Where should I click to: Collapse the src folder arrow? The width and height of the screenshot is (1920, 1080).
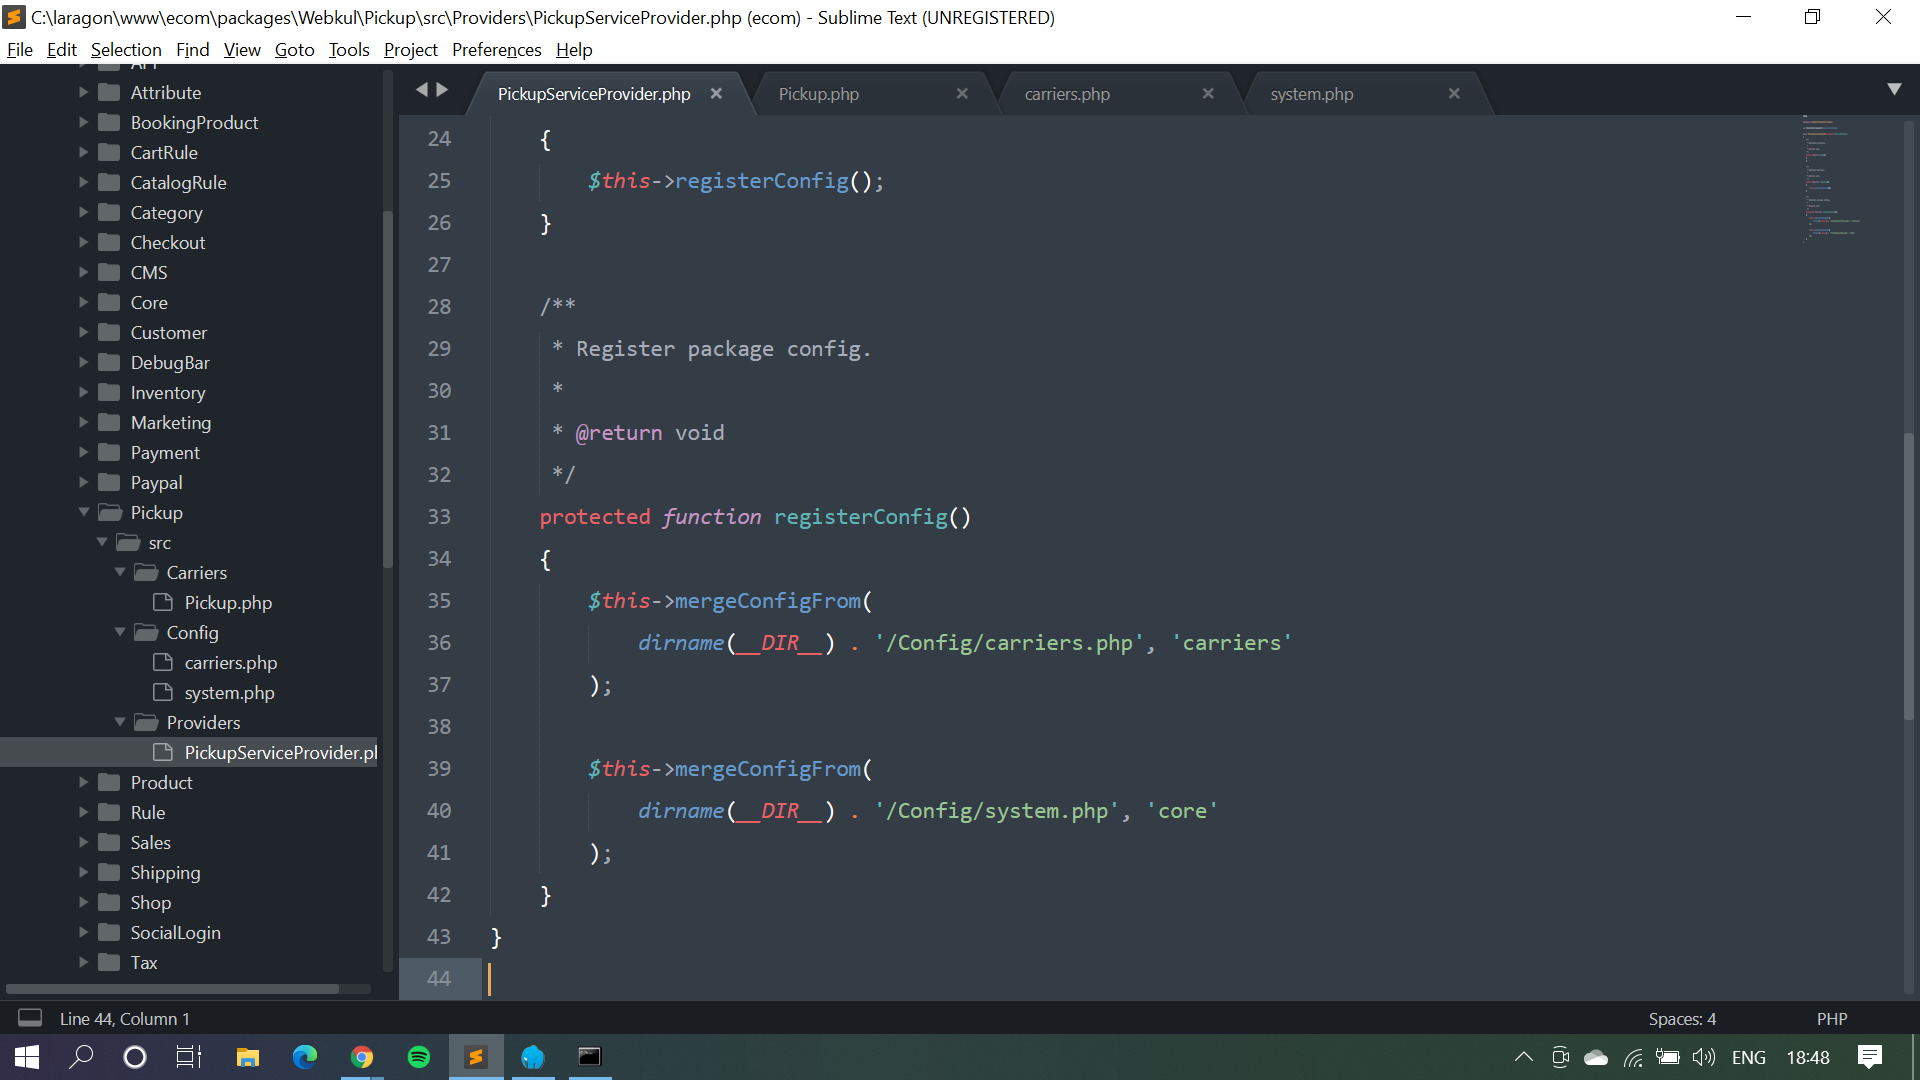coord(102,542)
